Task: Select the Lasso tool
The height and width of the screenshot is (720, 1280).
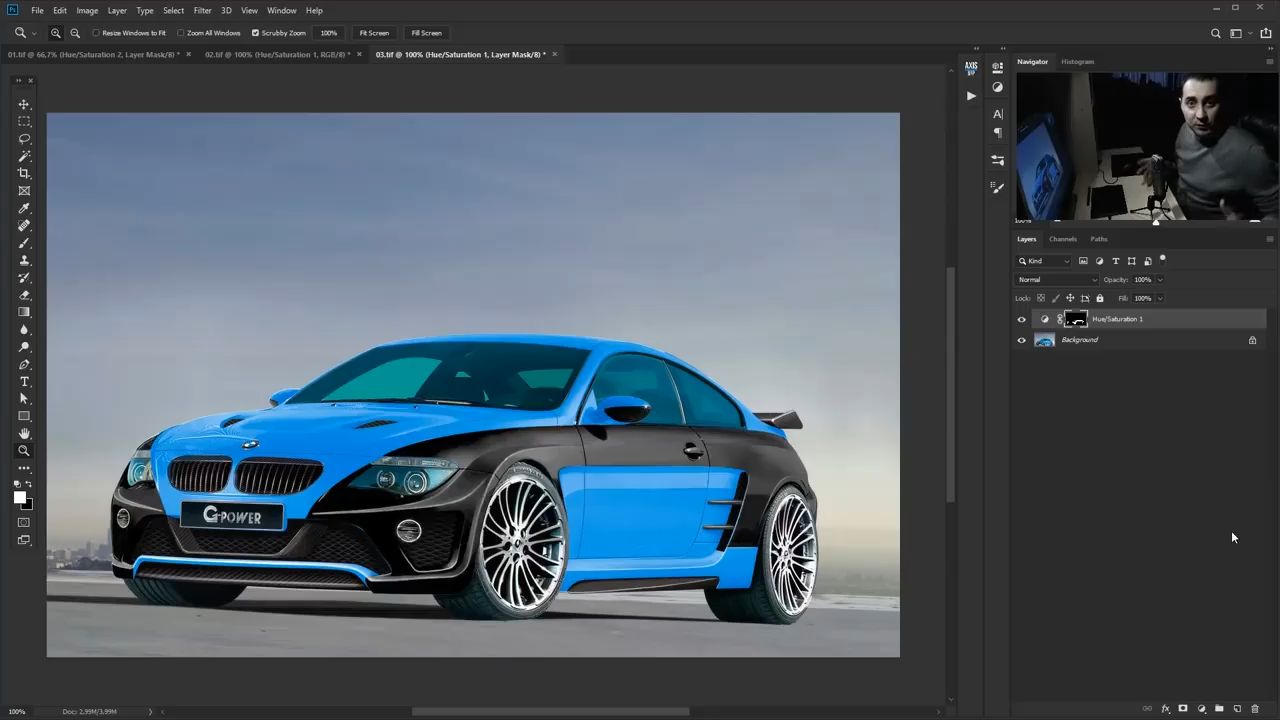Action: 24,139
